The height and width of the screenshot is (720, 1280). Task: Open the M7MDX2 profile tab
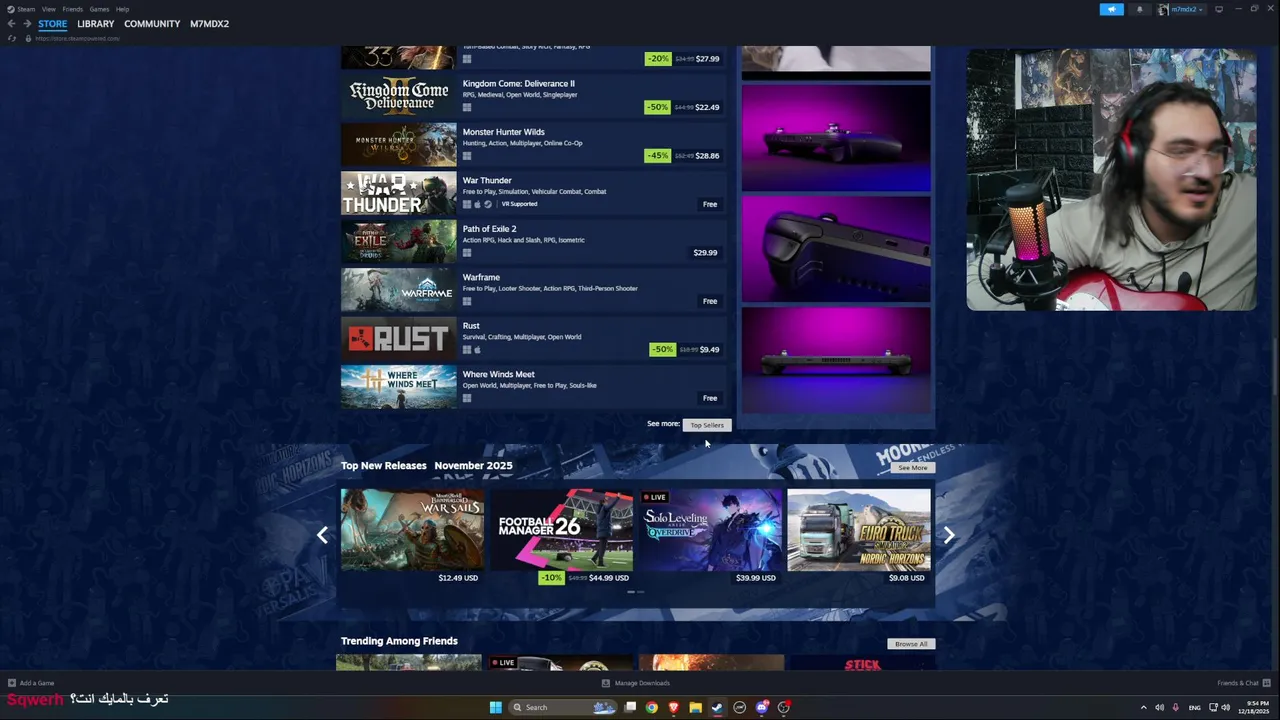point(210,24)
